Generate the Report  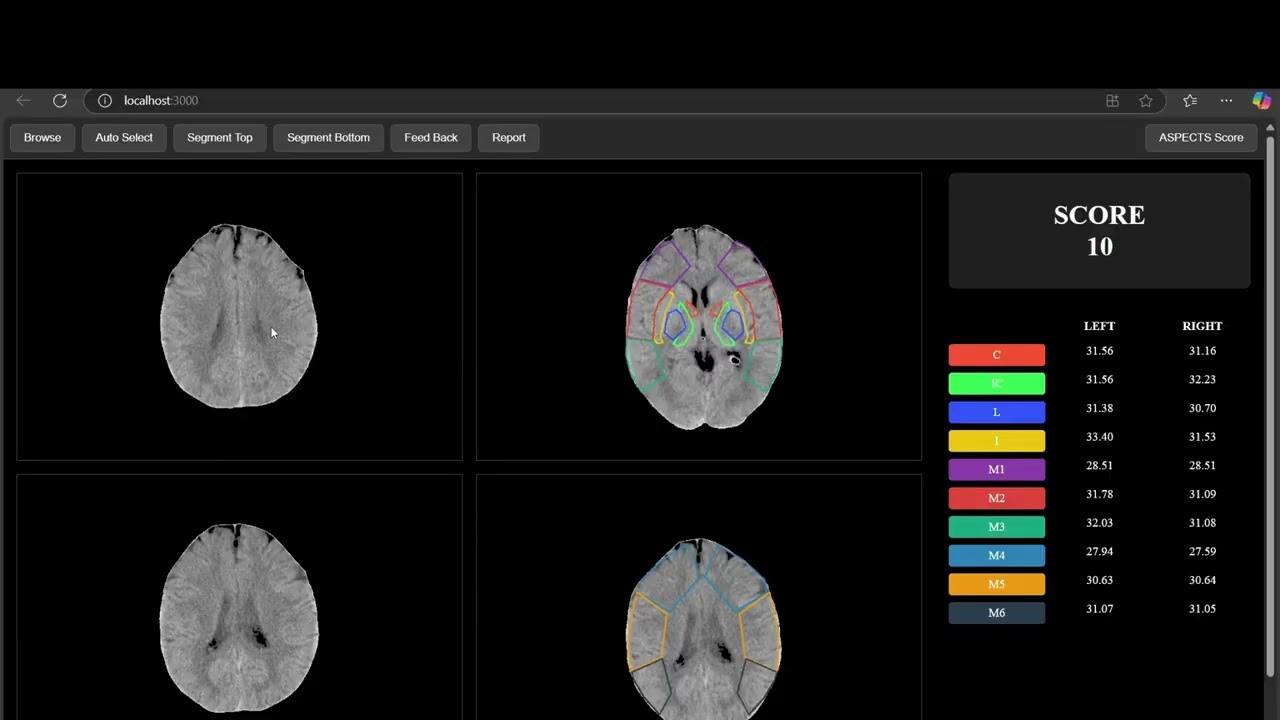point(509,138)
